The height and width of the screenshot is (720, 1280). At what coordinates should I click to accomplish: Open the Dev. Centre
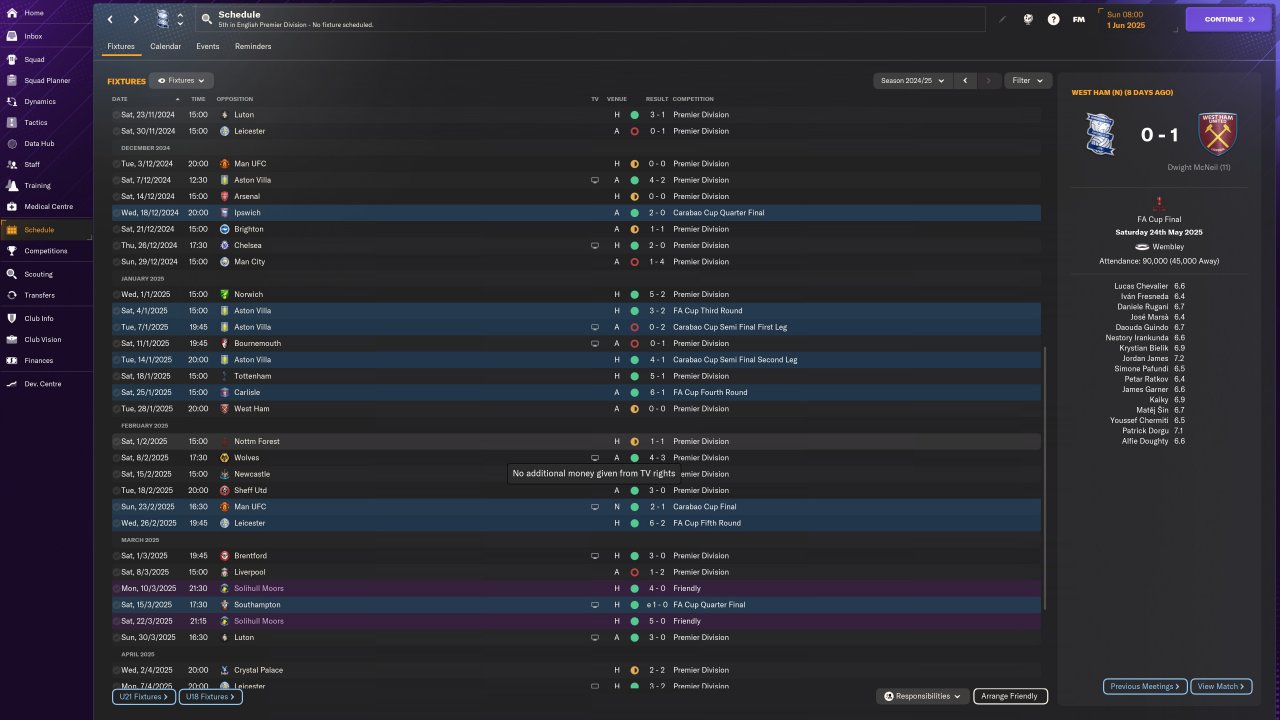point(43,383)
